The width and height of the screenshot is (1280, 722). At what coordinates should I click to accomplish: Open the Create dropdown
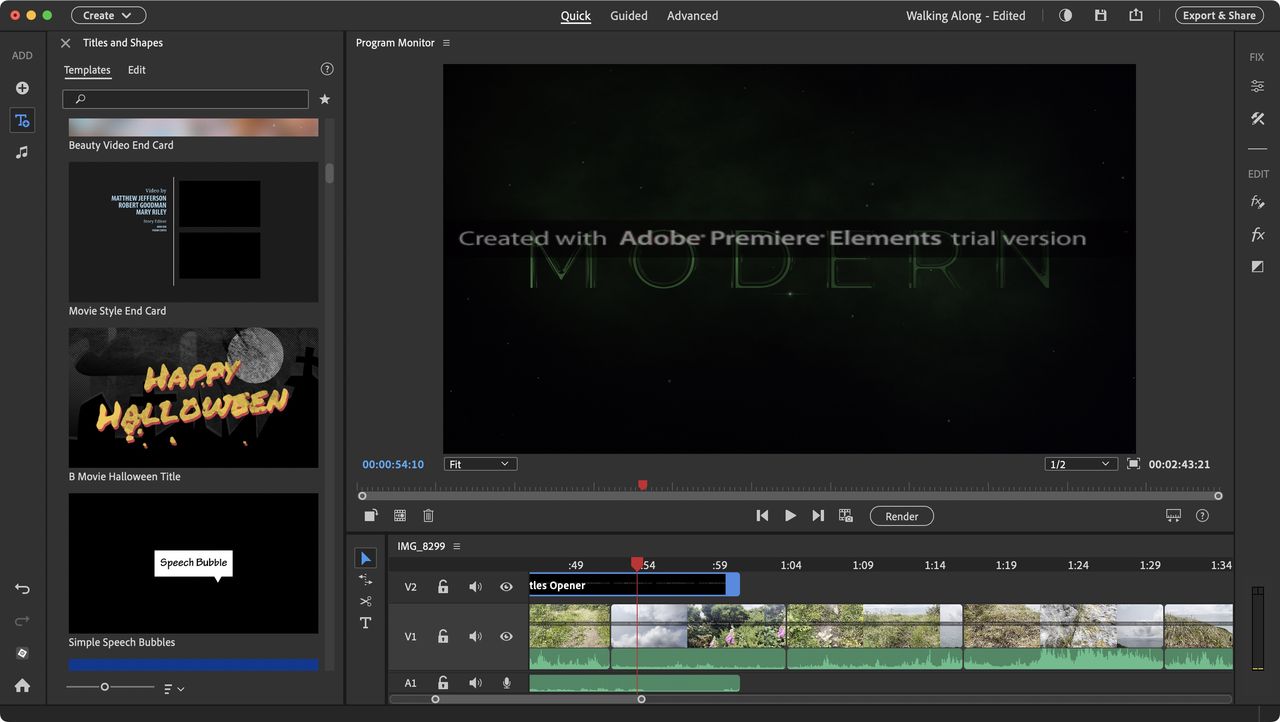(x=108, y=15)
